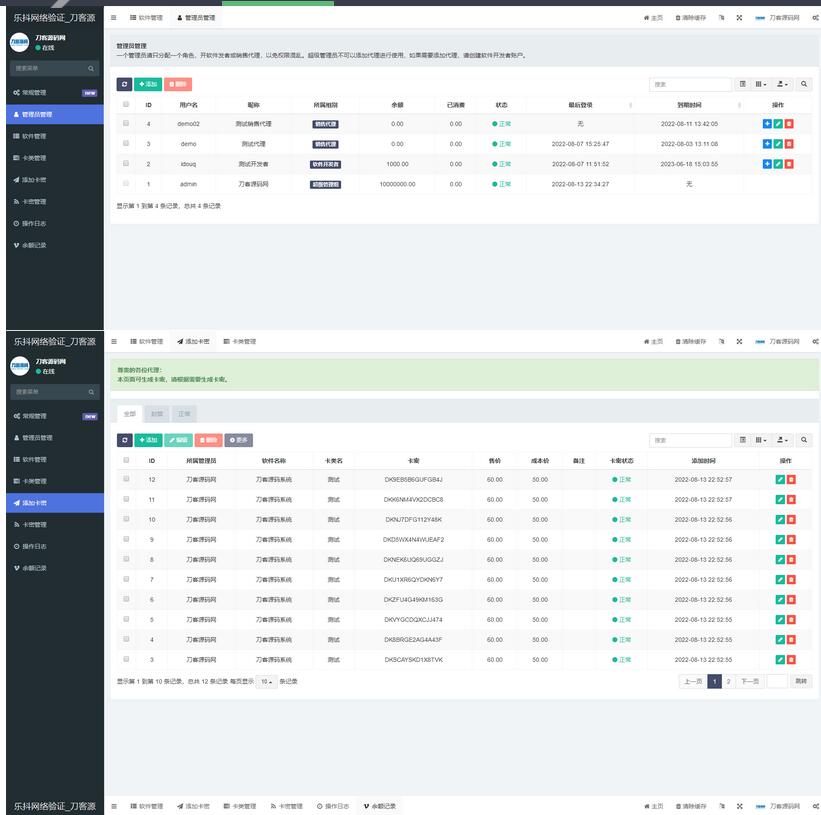Open export dropdown in card list toolbar

coord(783,440)
